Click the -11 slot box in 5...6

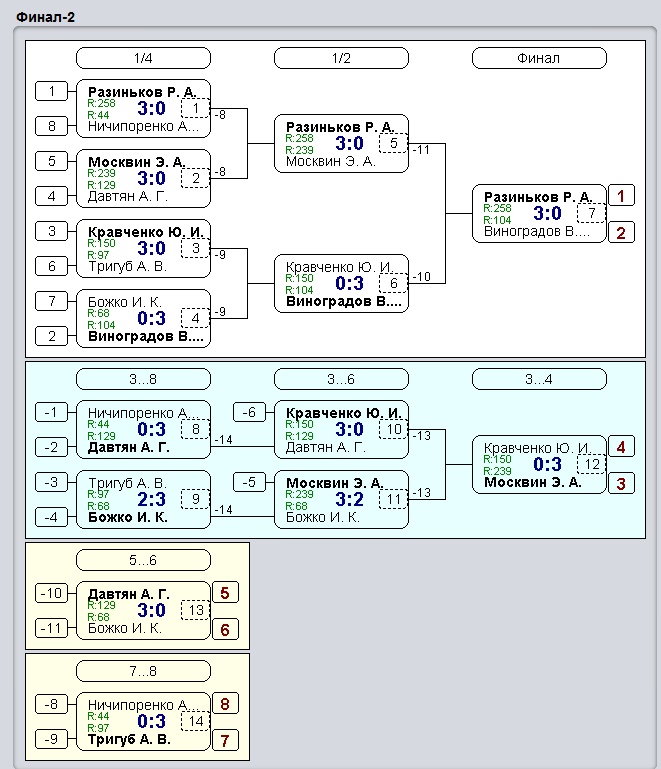[51, 628]
